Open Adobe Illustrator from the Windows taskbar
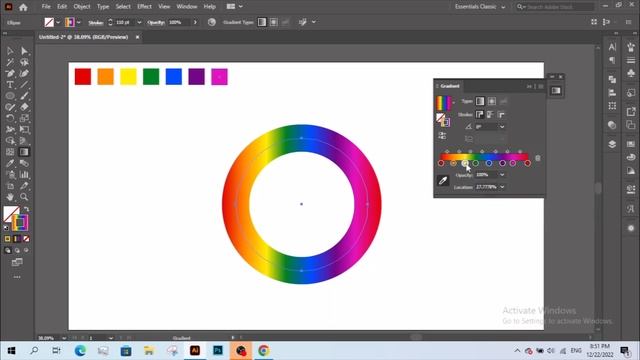The image size is (640, 360). [195, 351]
